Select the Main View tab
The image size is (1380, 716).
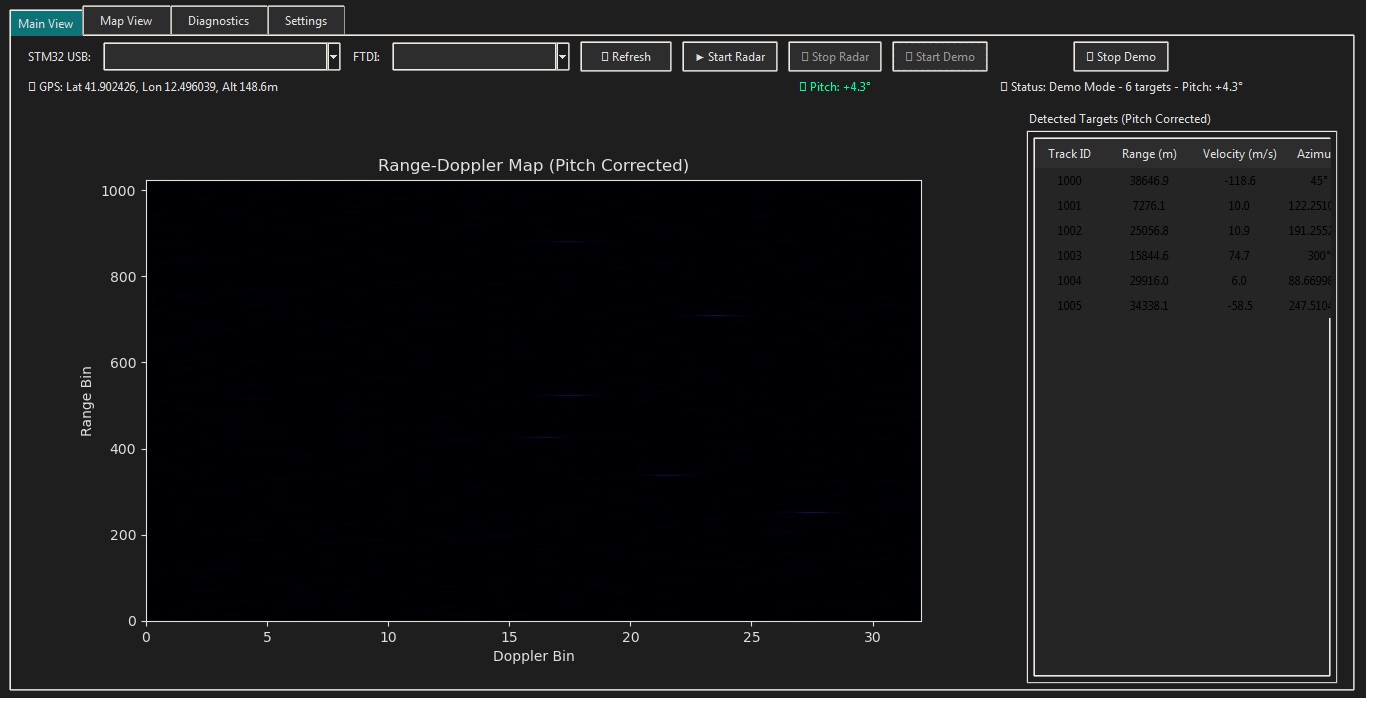click(x=46, y=23)
